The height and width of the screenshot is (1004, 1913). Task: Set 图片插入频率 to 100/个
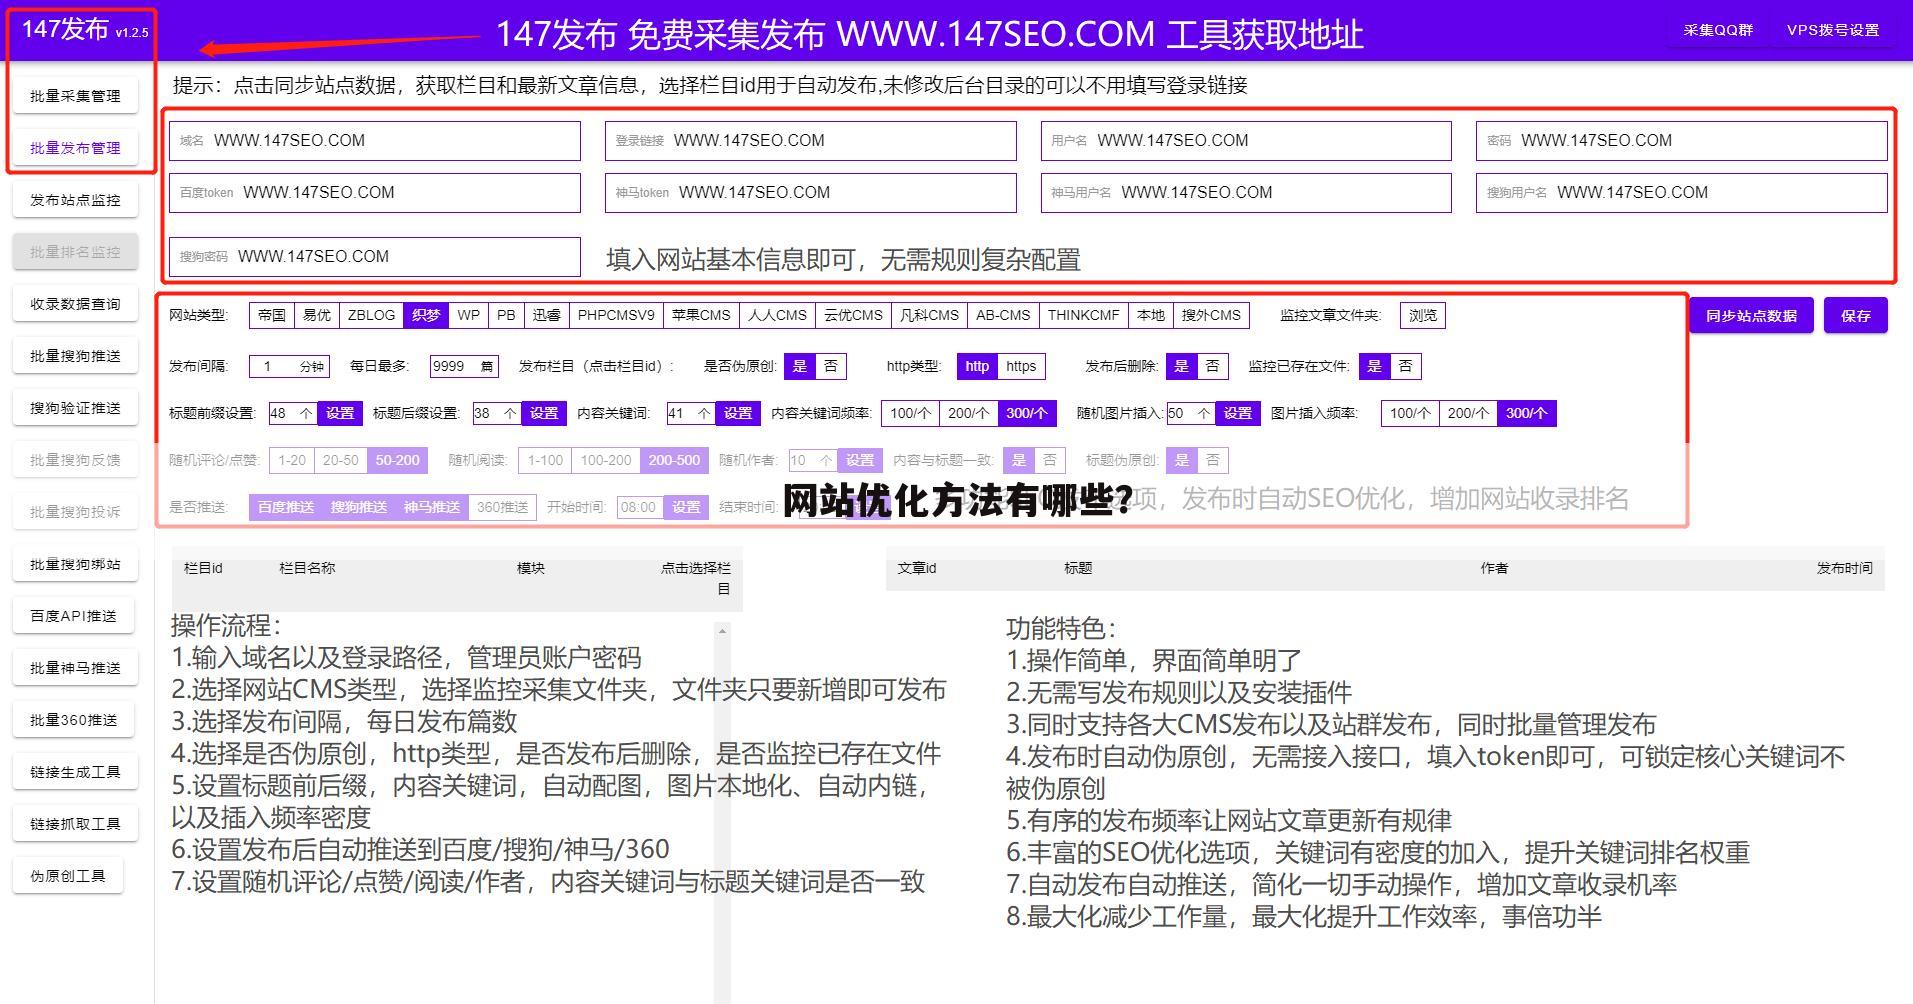1410,413
